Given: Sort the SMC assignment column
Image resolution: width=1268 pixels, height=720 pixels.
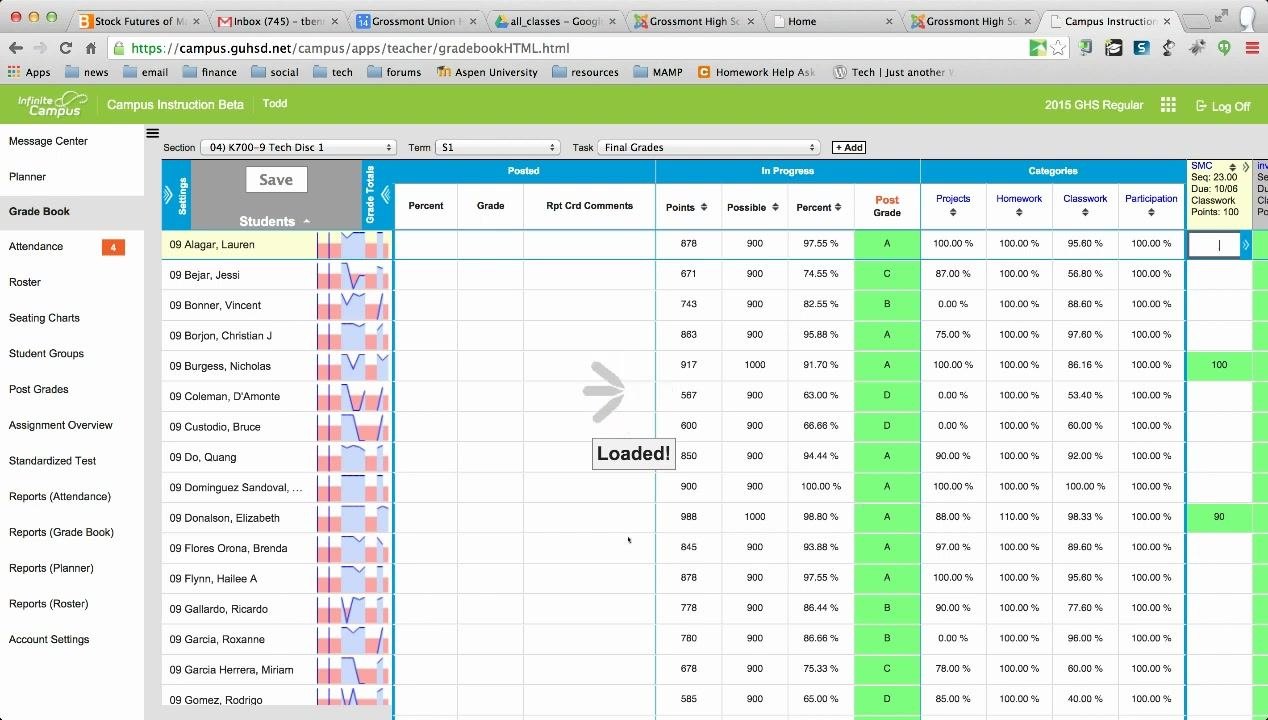Looking at the screenshot, I should click(x=1232, y=167).
